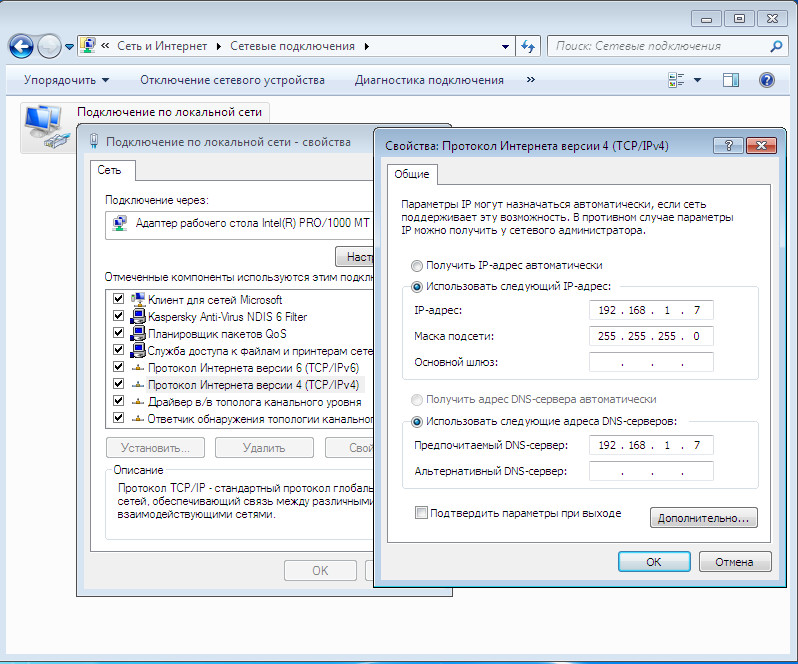The width and height of the screenshot is (798, 664).
Task: Click the Служба доступа к файлам icon
Action: (x=138, y=350)
